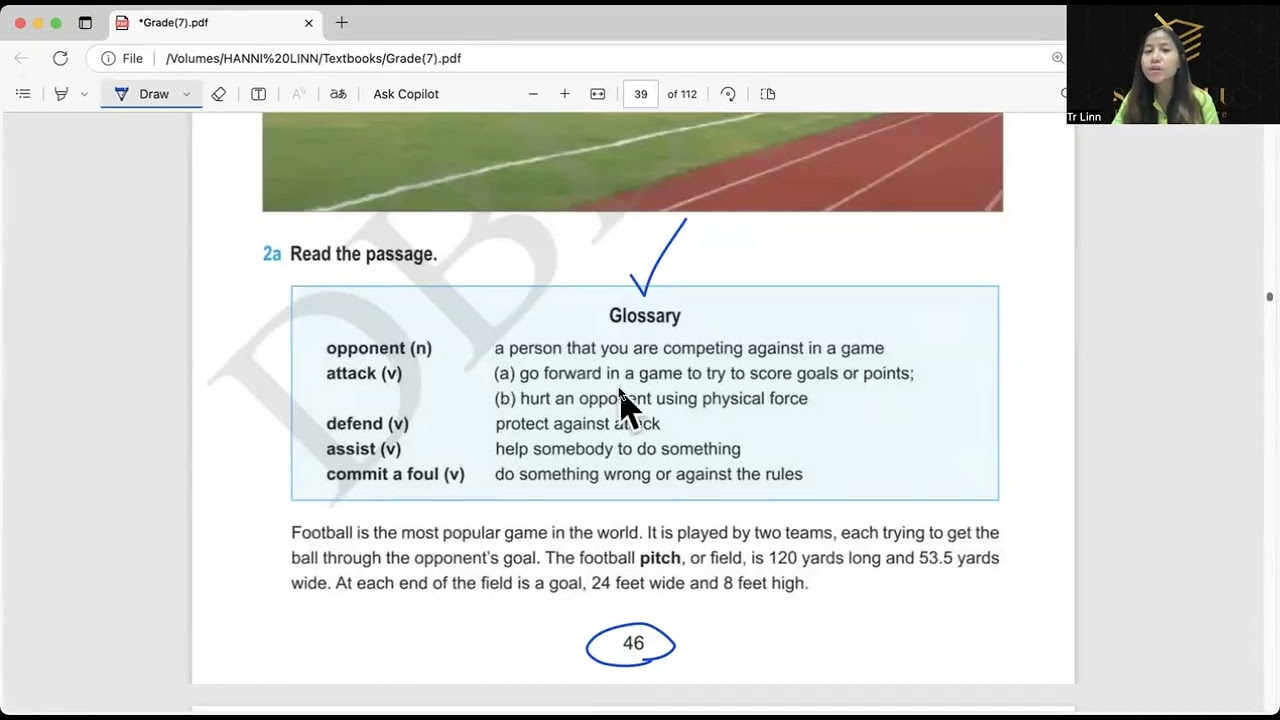
Task: Click the glossary term 'assist (v)'
Action: click(x=363, y=449)
